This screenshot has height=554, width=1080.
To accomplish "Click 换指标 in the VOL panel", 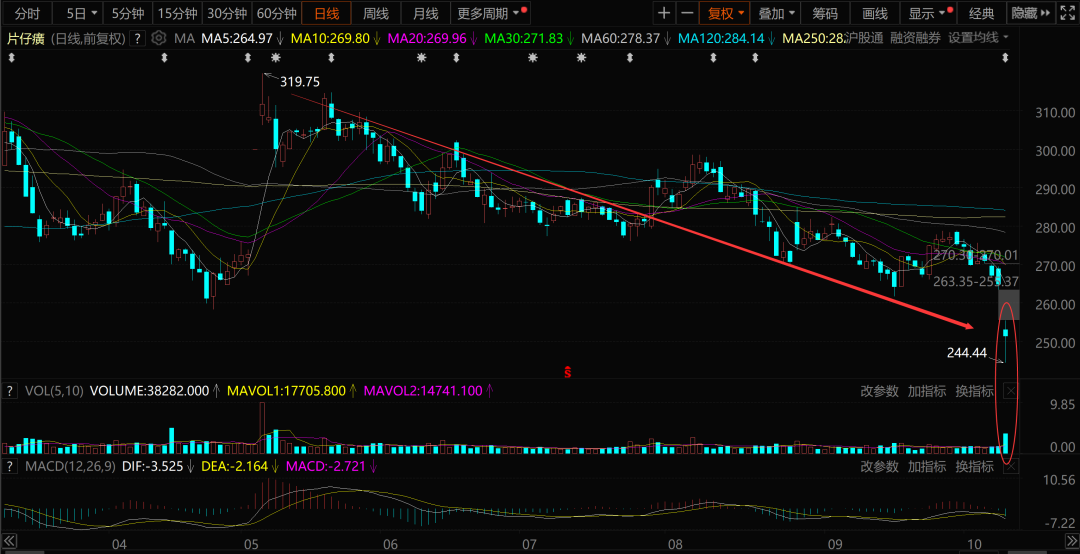I will [975, 391].
